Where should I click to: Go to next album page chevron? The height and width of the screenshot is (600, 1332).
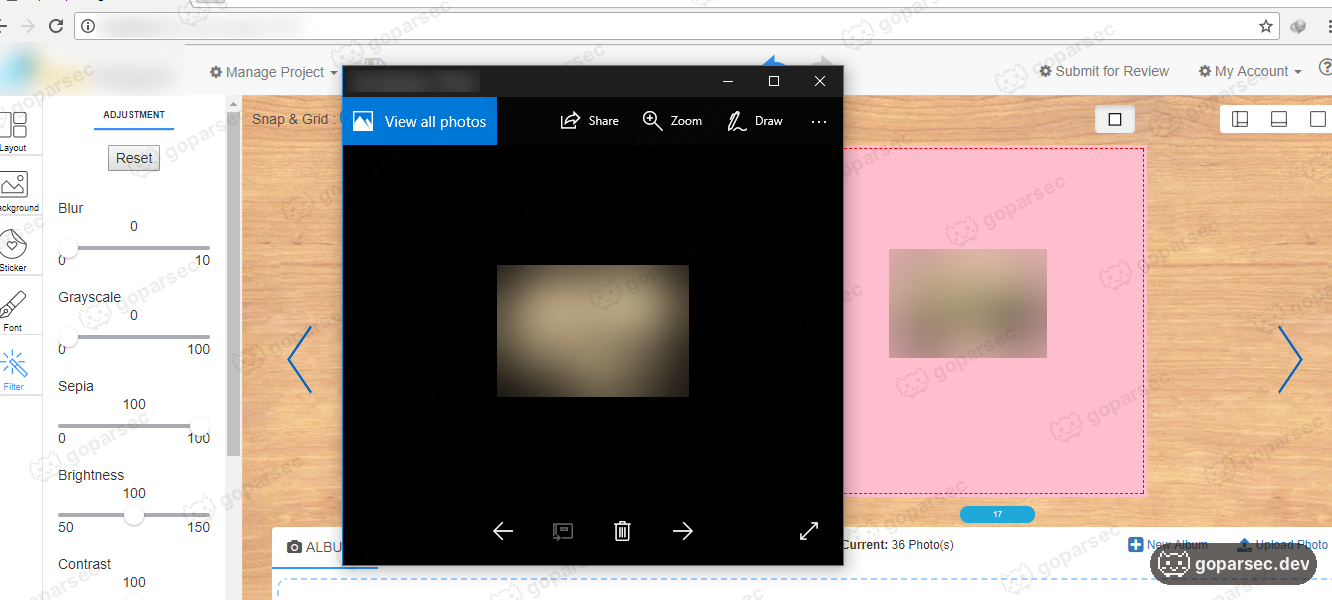pos(1290,359)
